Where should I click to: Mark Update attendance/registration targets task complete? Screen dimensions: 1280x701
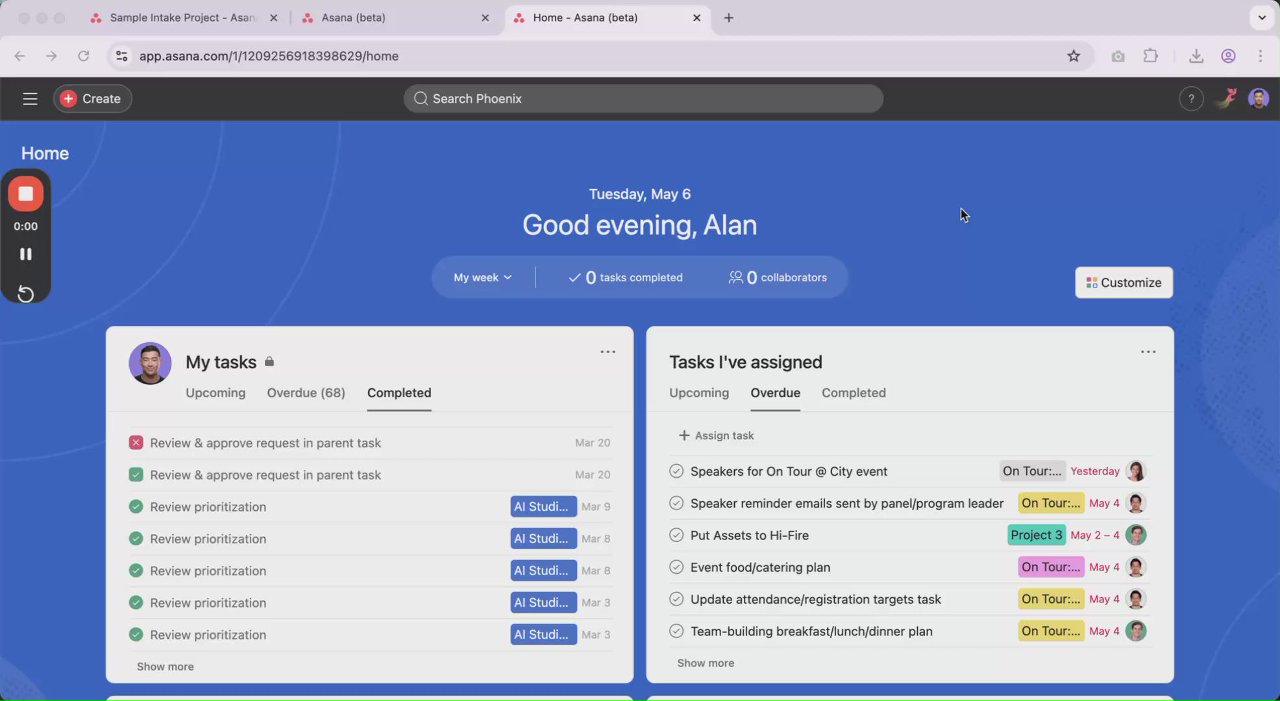pos(676,599)
